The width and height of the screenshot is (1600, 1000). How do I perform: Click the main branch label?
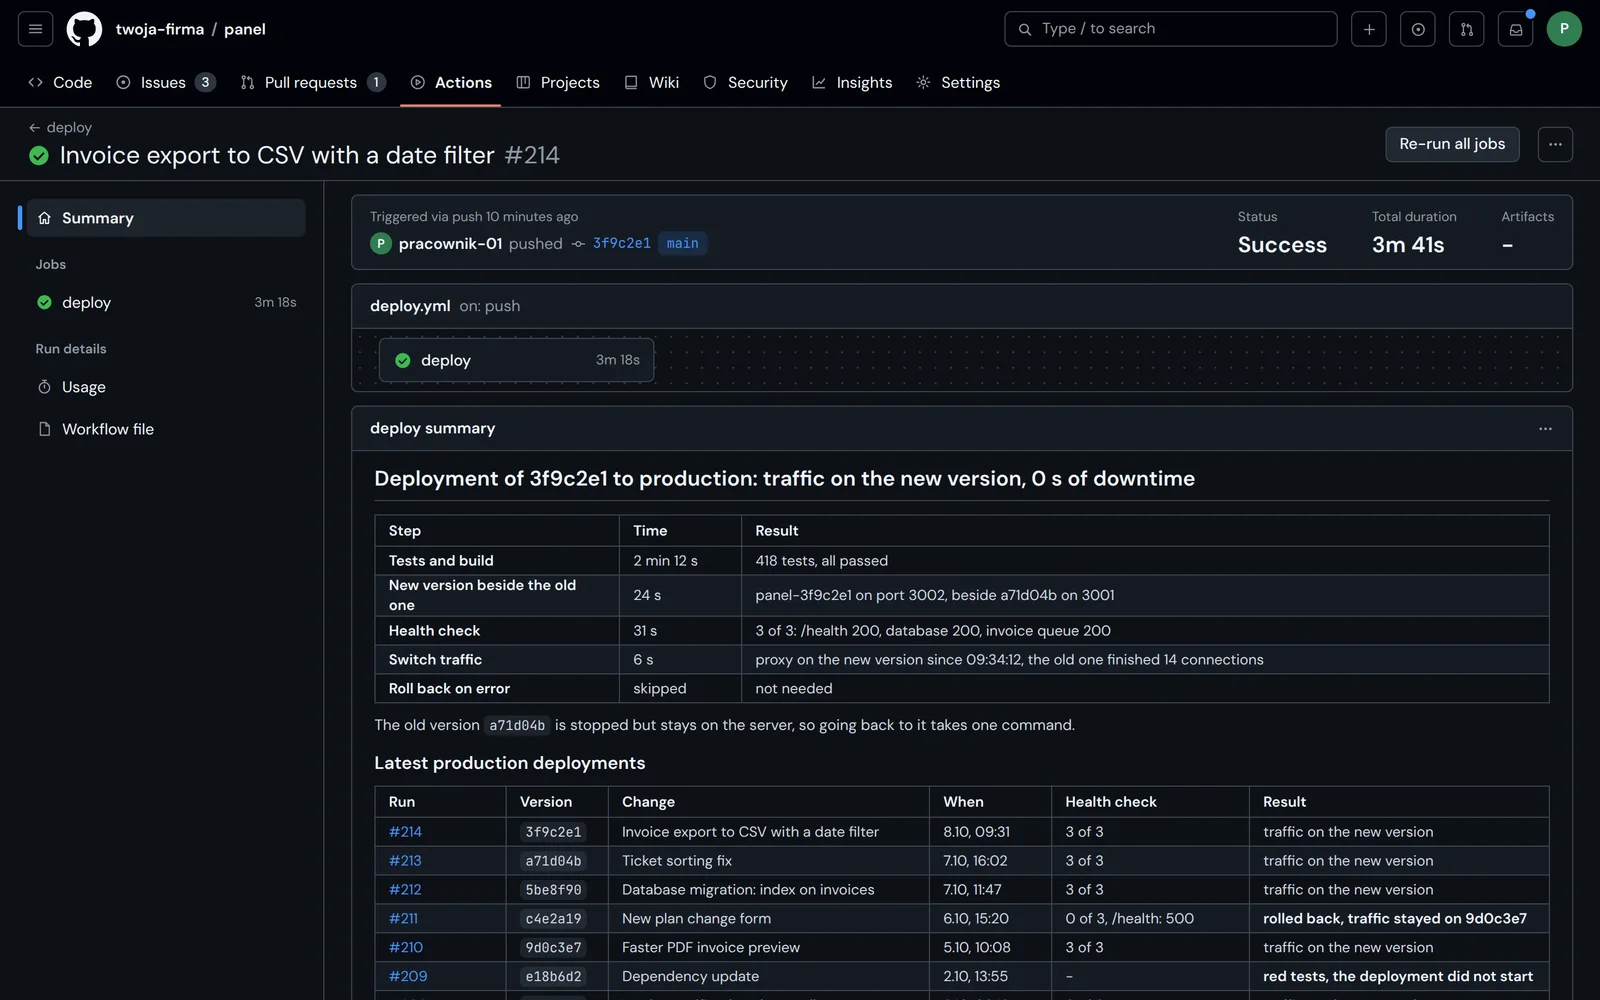pyautogui.click(x=682, y=243)
